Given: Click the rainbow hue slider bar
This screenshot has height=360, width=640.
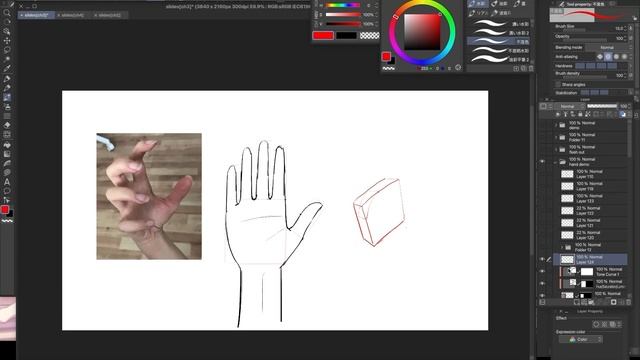Looking at the screenshot, I should tap(342, 5).
